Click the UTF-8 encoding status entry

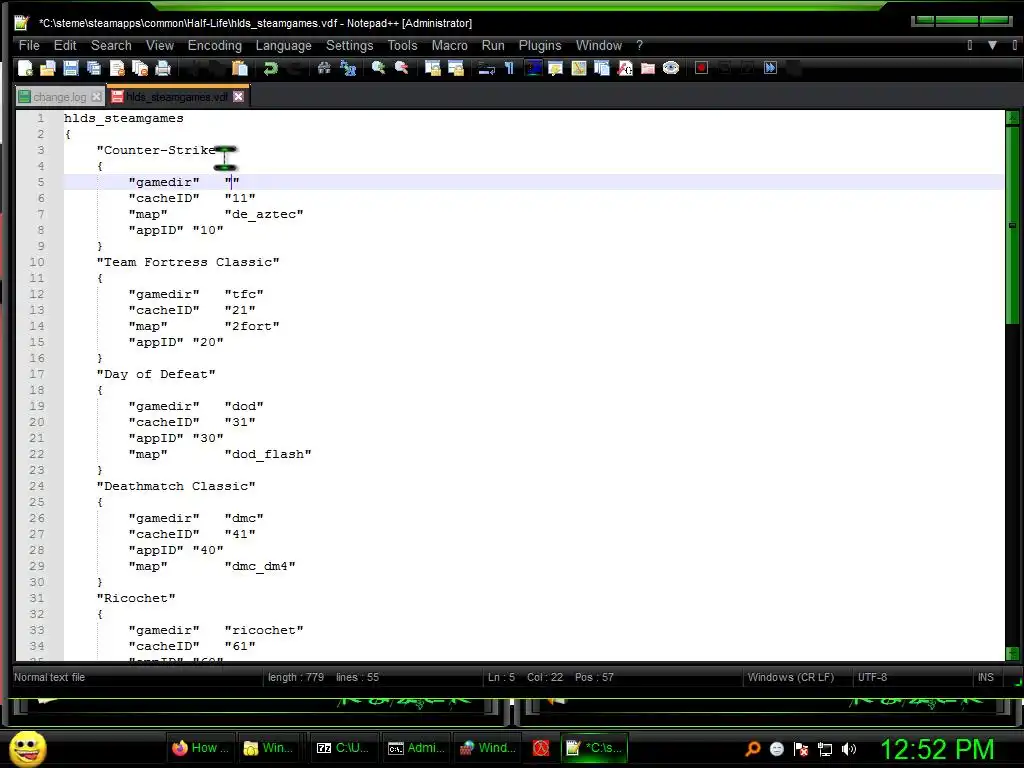(x=872, y=677)
